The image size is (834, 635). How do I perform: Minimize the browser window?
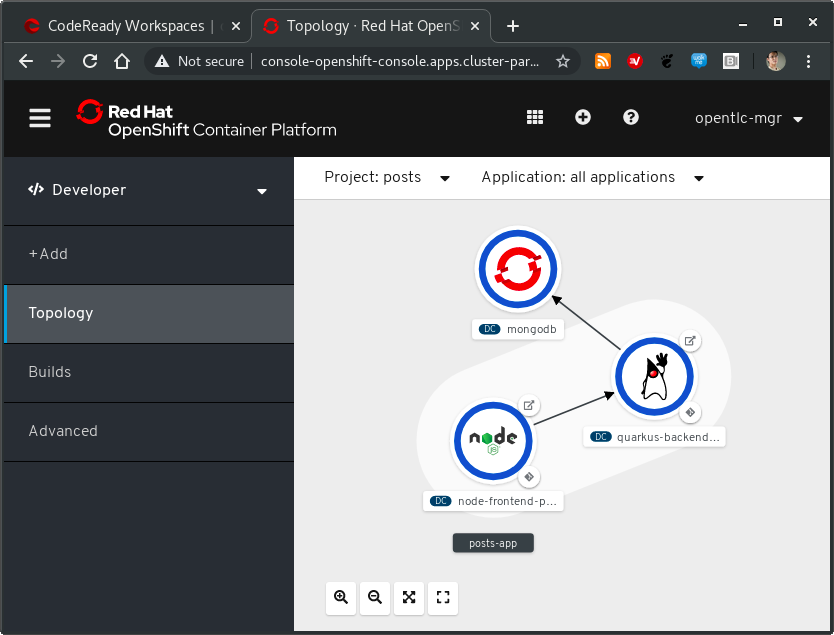[x=743, y=24]
